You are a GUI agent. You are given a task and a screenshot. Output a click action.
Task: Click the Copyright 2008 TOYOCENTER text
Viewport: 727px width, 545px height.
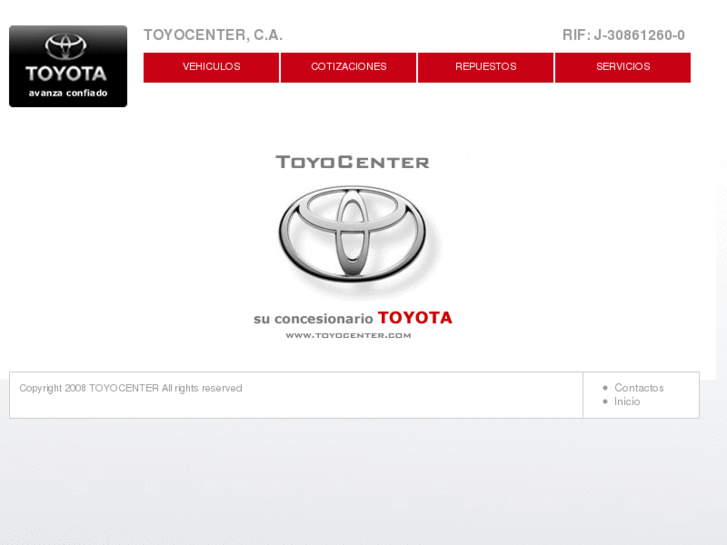click(131, 388)
